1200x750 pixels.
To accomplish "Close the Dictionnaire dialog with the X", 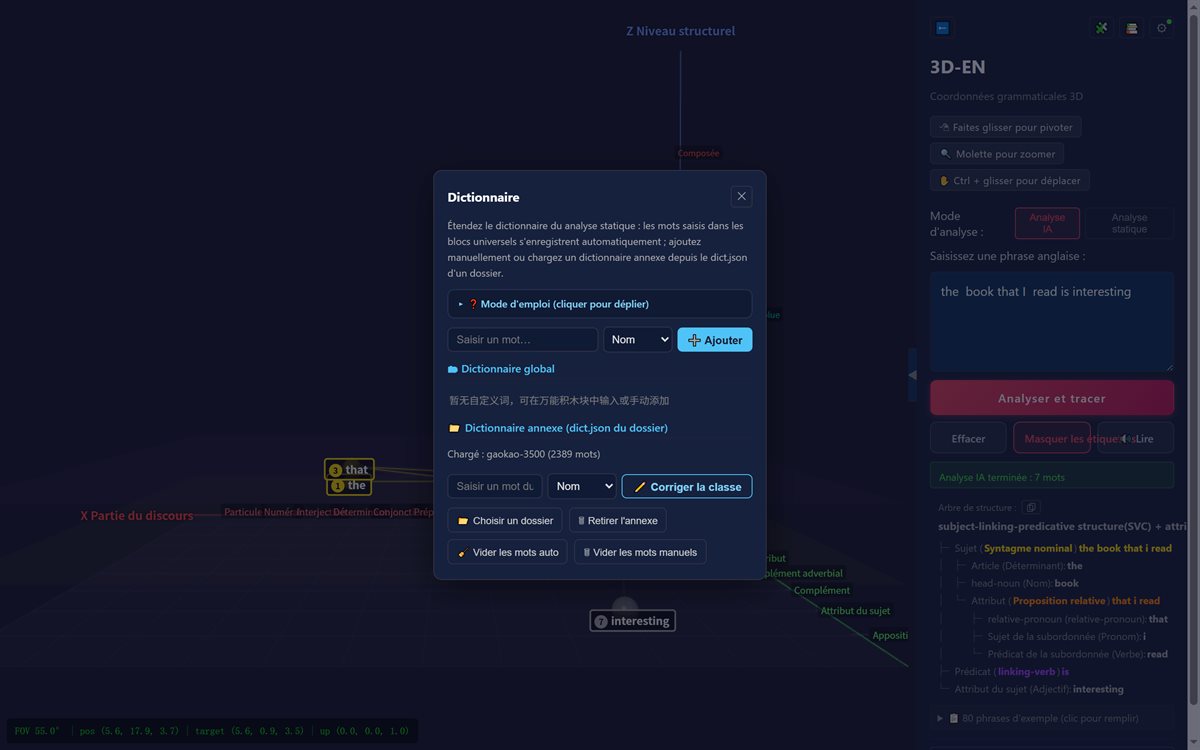I will click(741, 196).
